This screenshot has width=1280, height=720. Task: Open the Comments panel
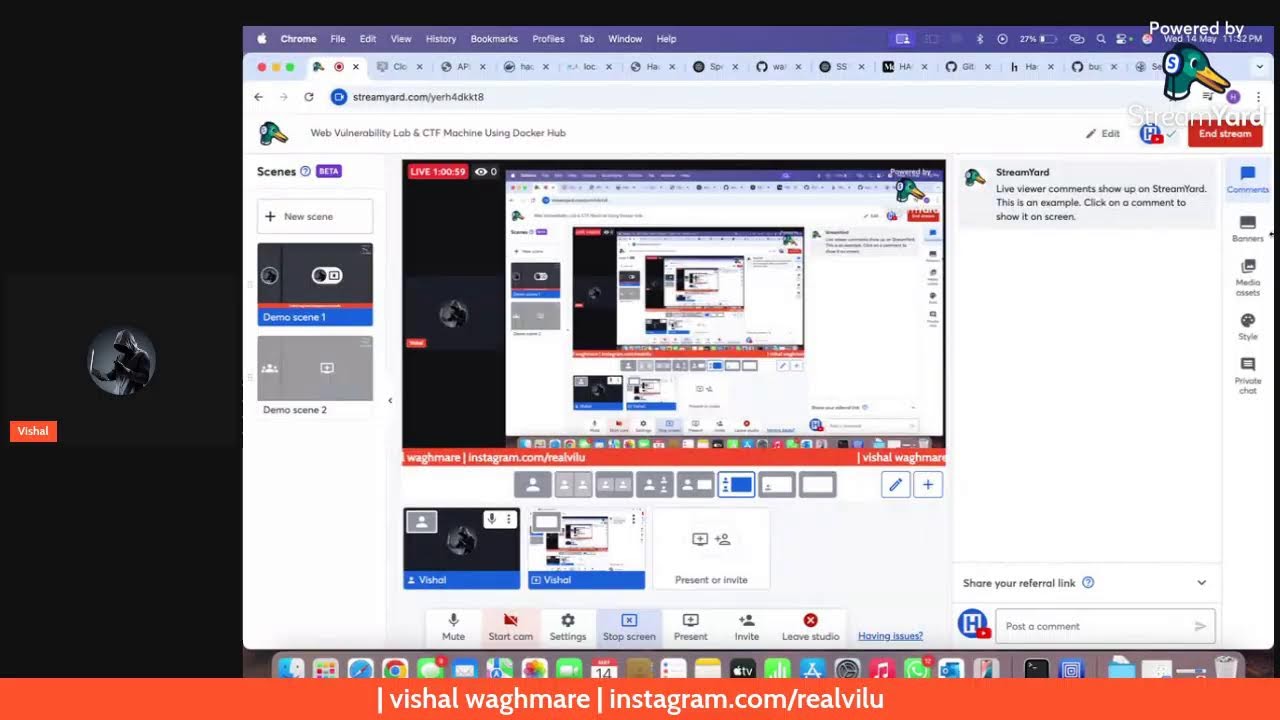coord(1248,180)
